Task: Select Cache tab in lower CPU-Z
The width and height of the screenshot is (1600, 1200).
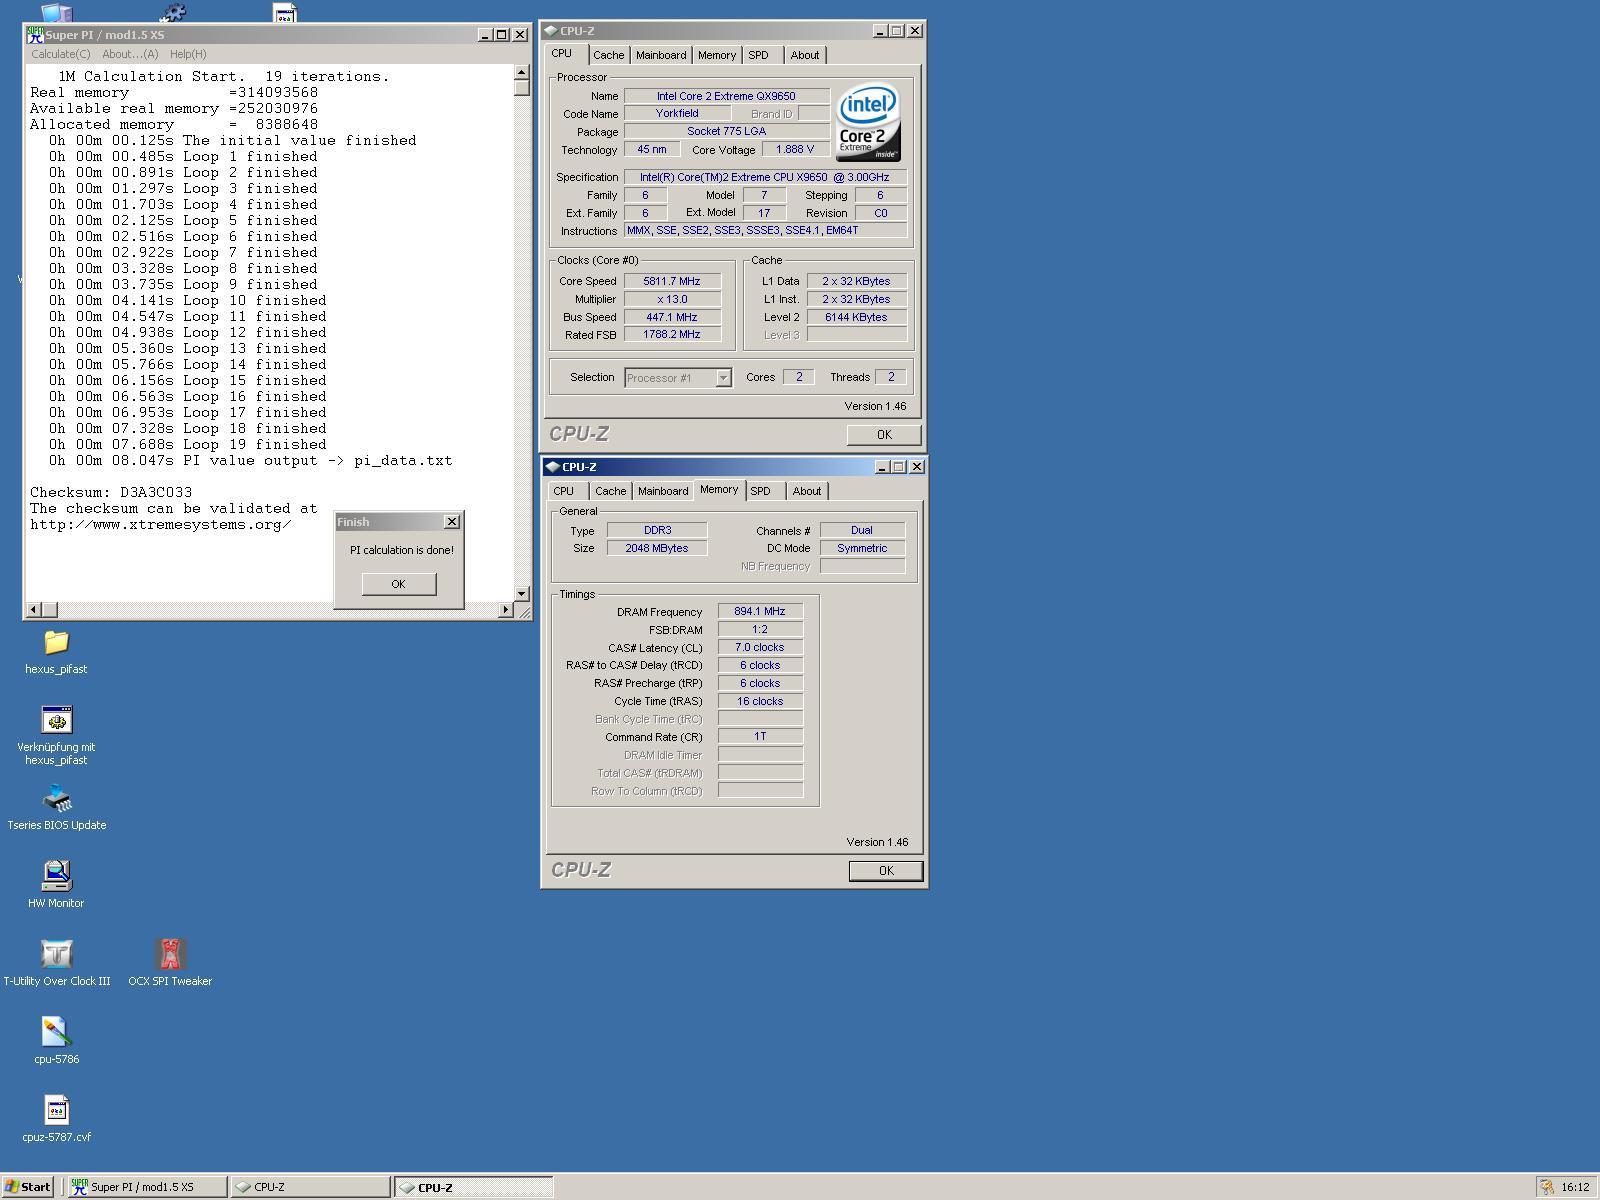Action: (610, 492)
